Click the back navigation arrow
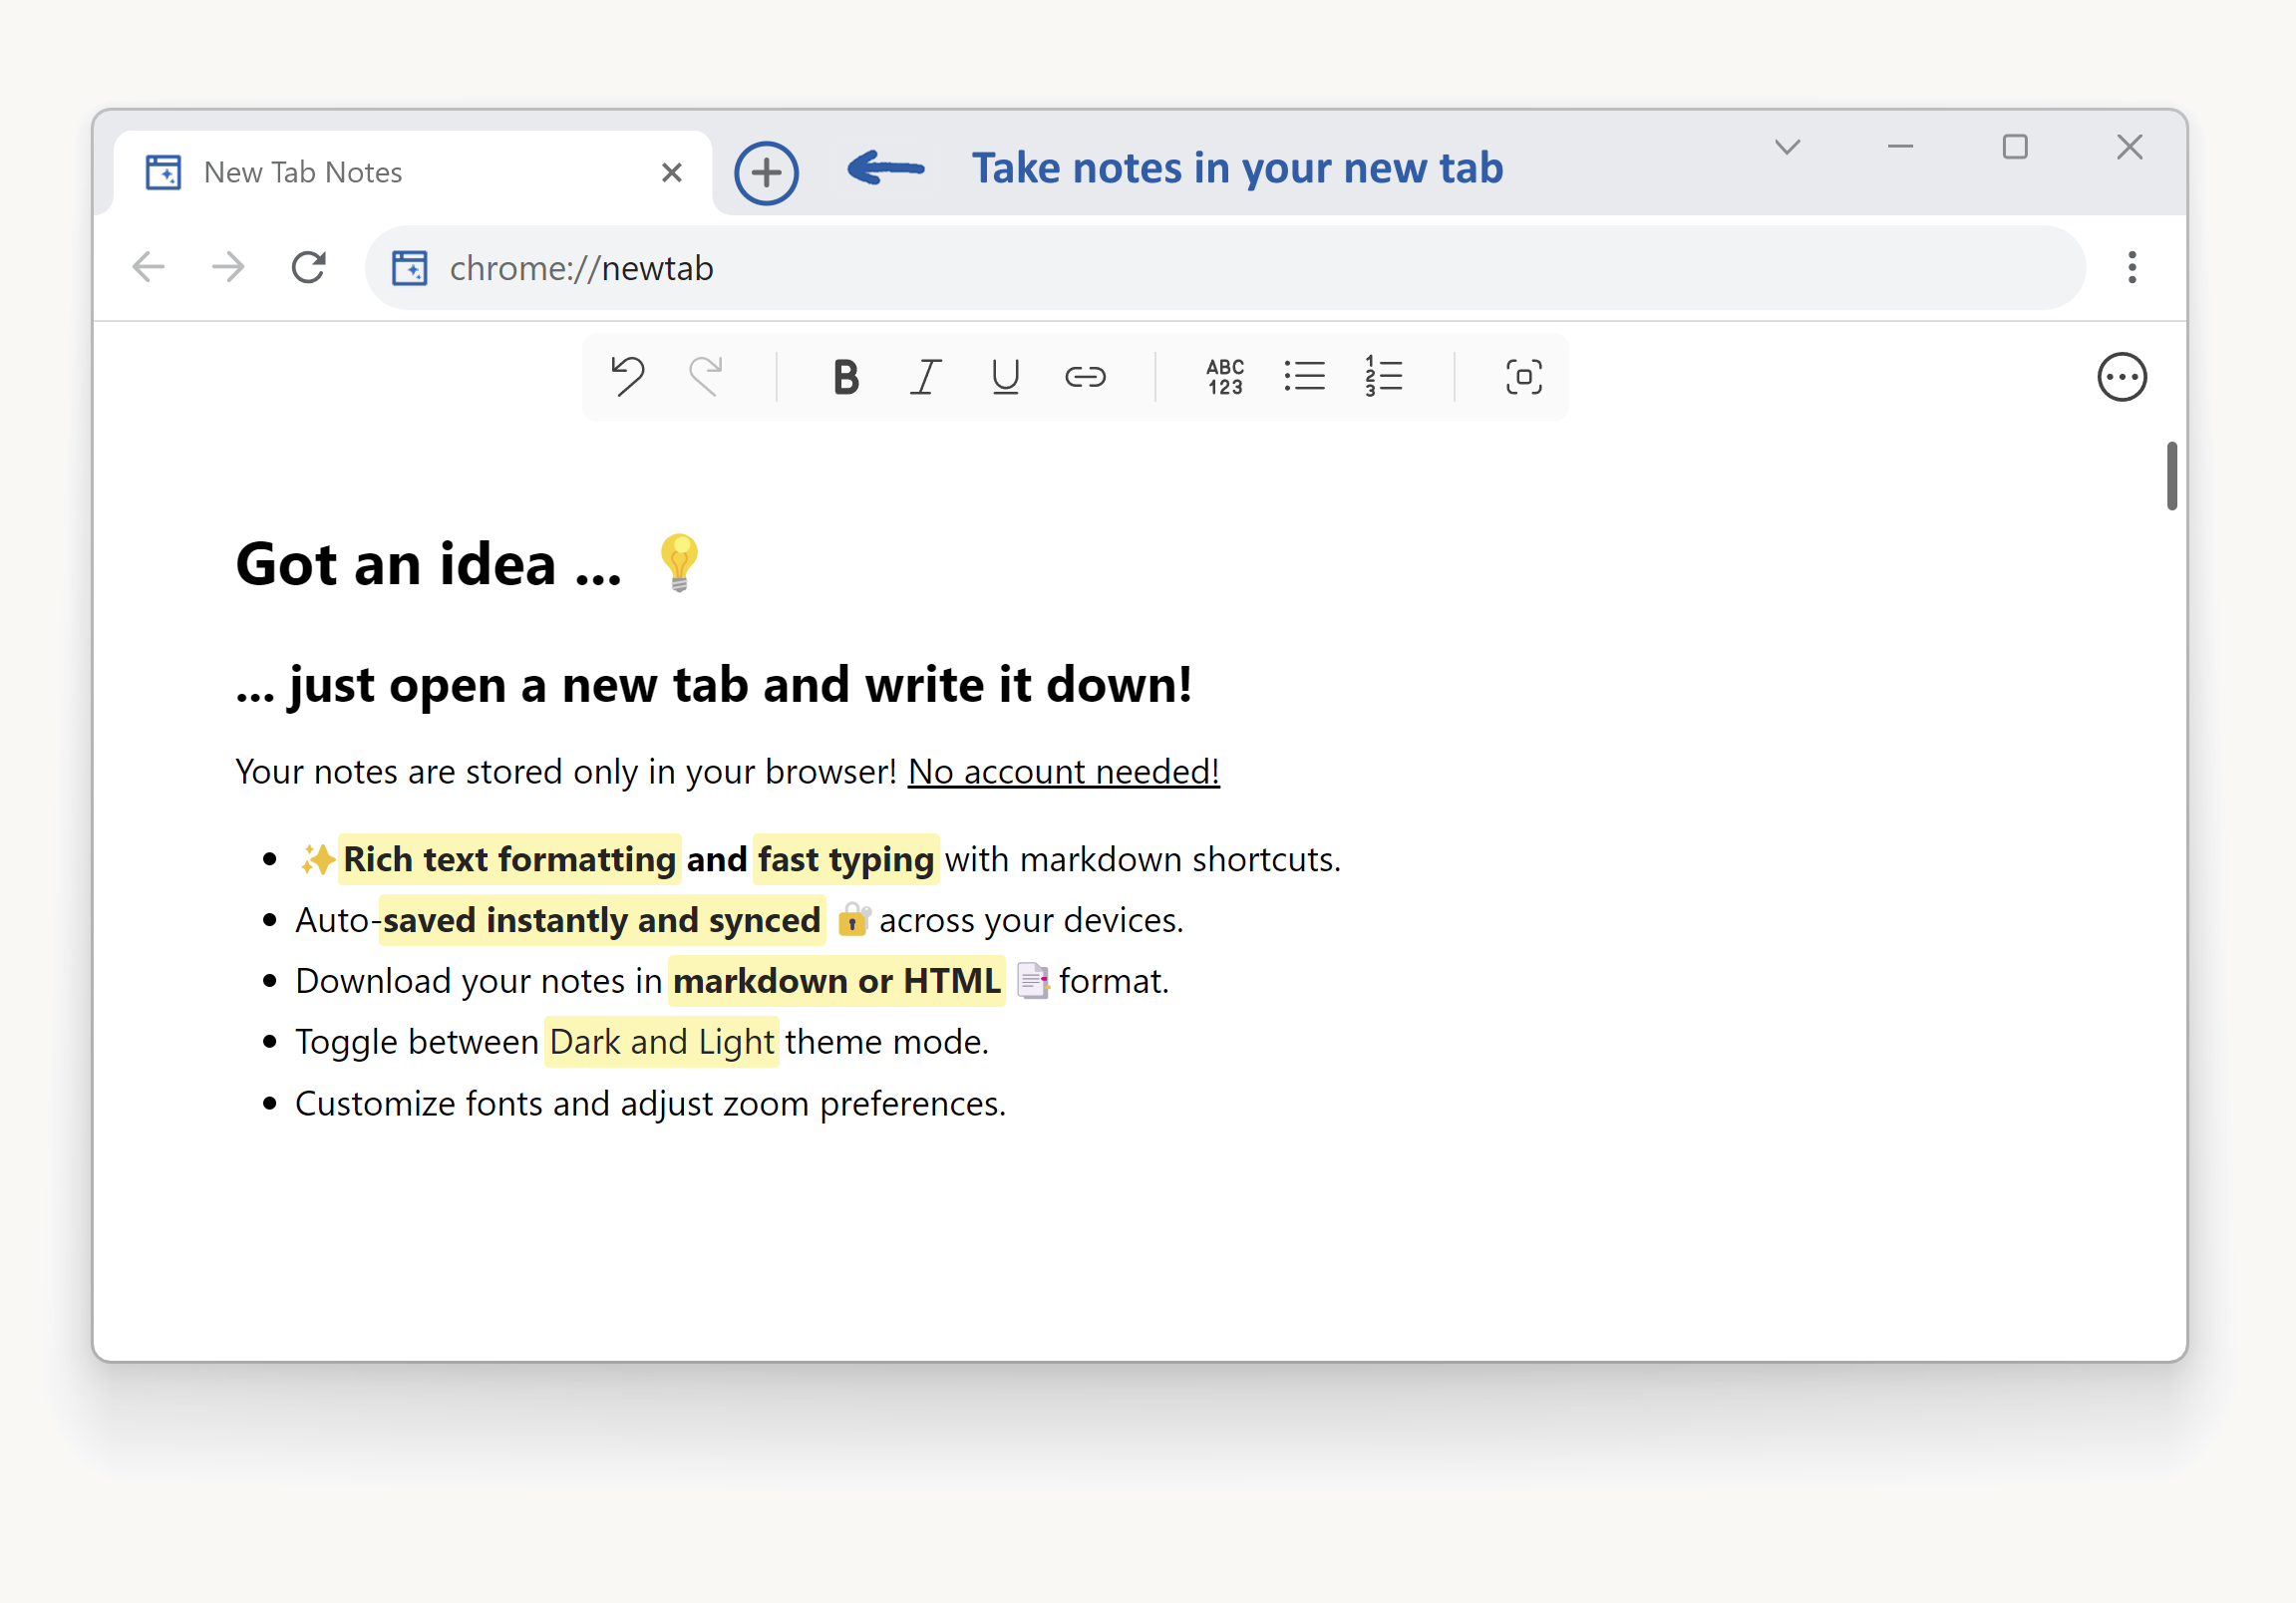2296x1603 pixels. pos(148,267)
